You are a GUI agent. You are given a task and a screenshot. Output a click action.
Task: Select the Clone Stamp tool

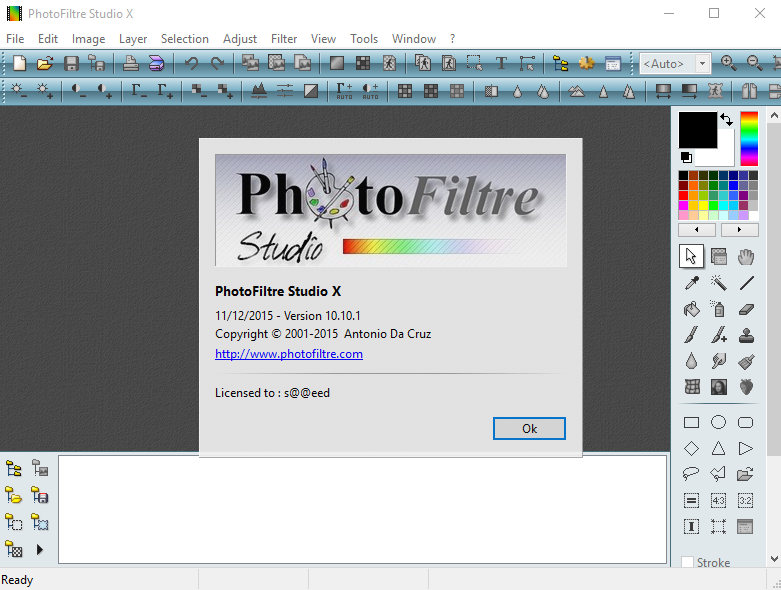[x=745, y=335]
